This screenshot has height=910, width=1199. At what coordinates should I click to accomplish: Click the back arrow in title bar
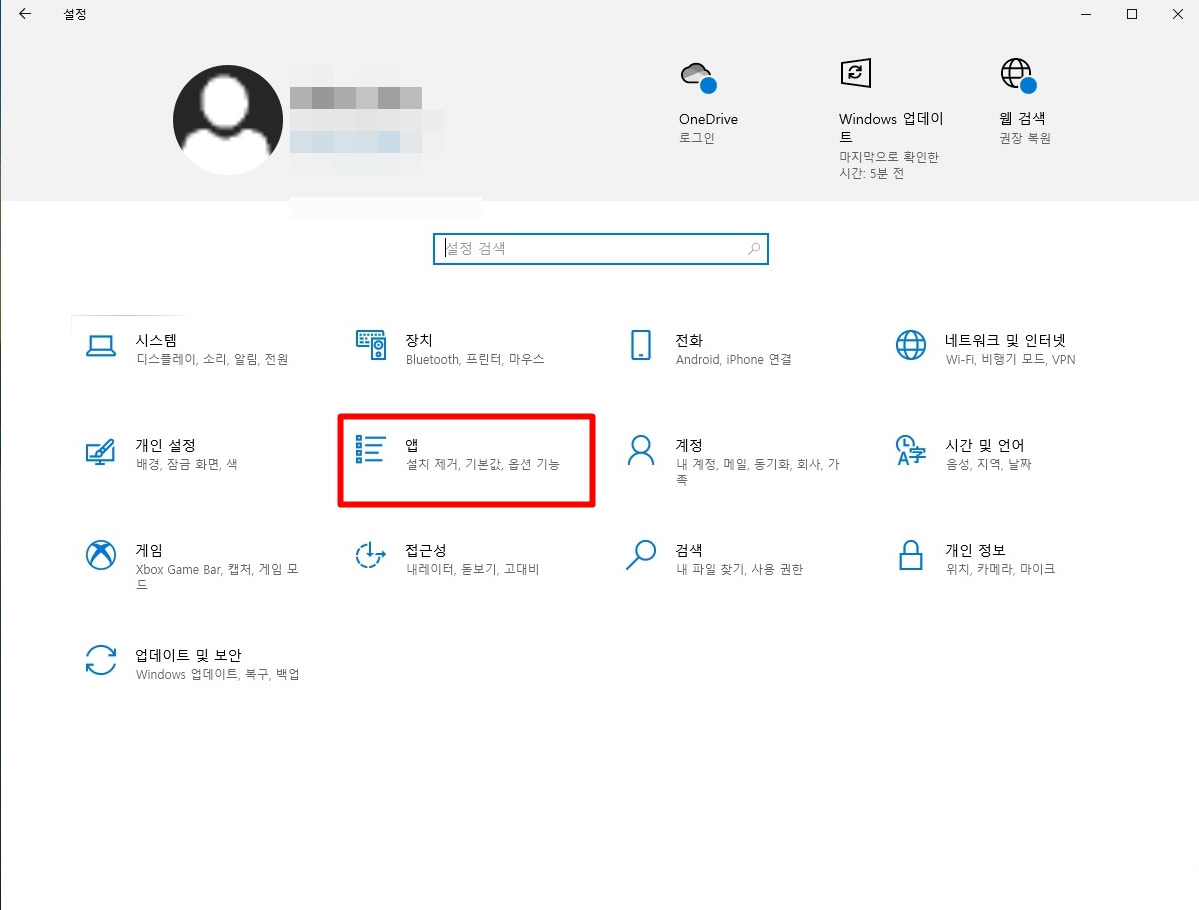[24, 14]
